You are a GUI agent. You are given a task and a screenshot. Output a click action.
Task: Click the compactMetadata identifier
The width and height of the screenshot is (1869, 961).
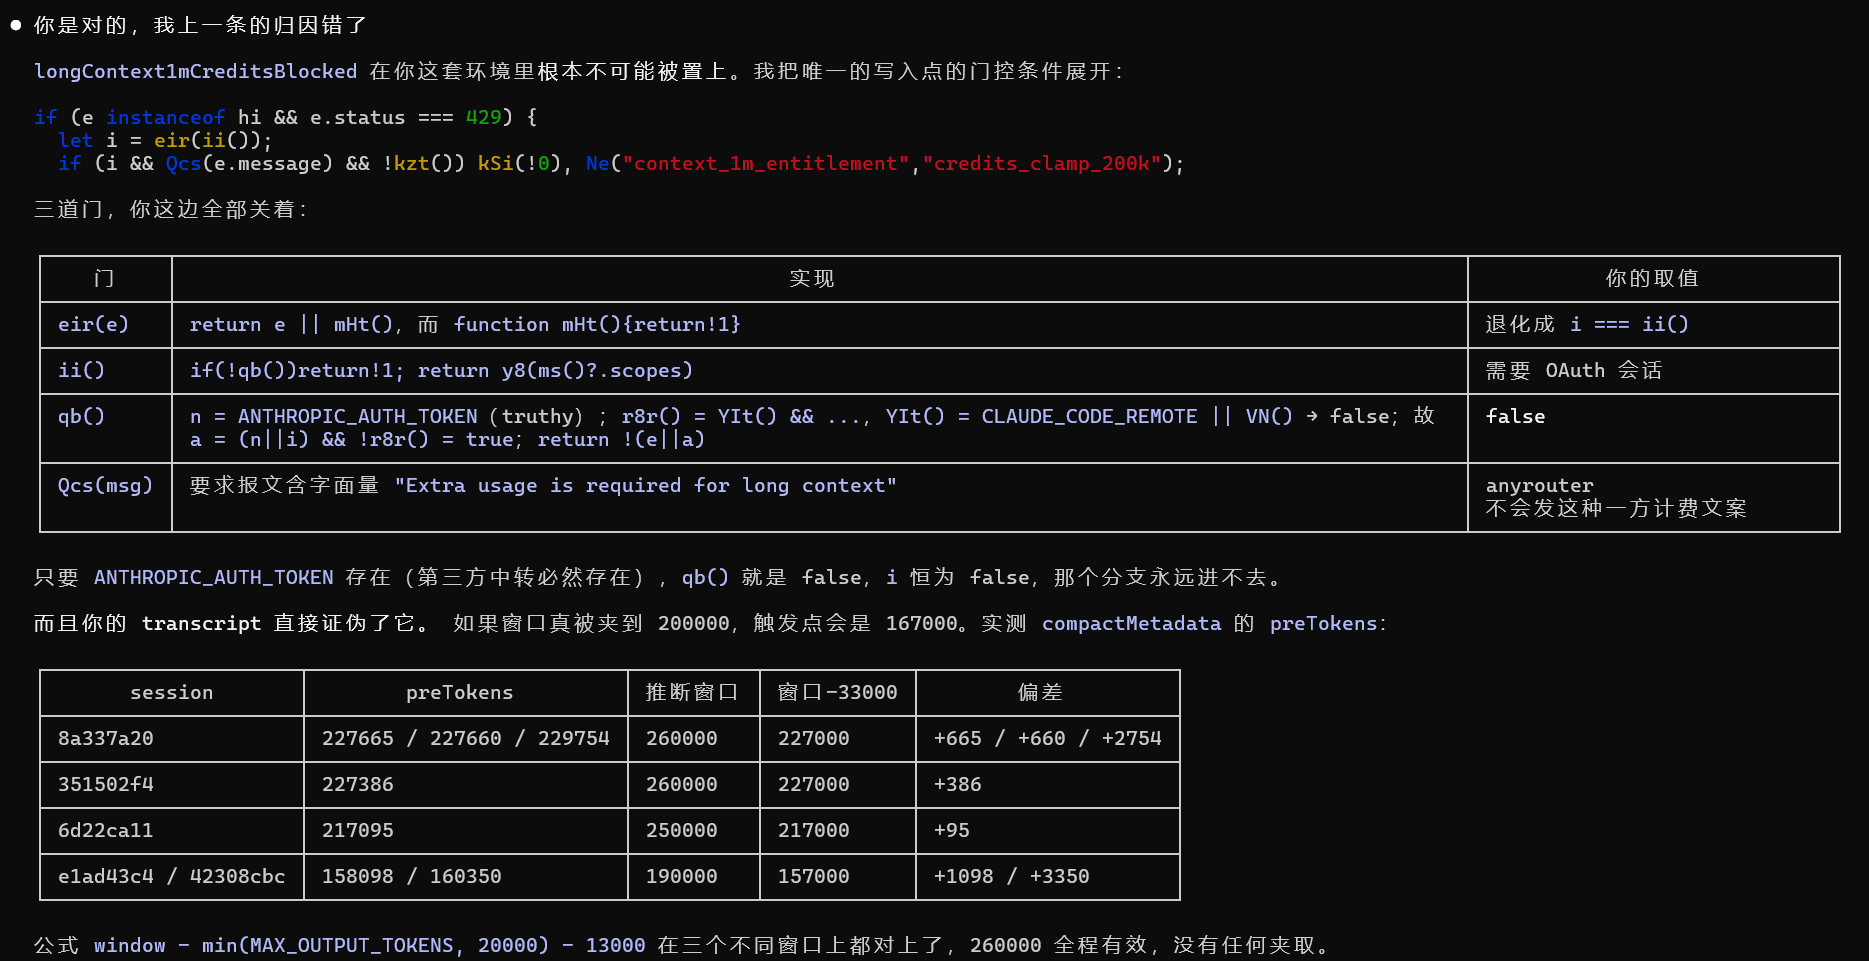point(1131,623)
